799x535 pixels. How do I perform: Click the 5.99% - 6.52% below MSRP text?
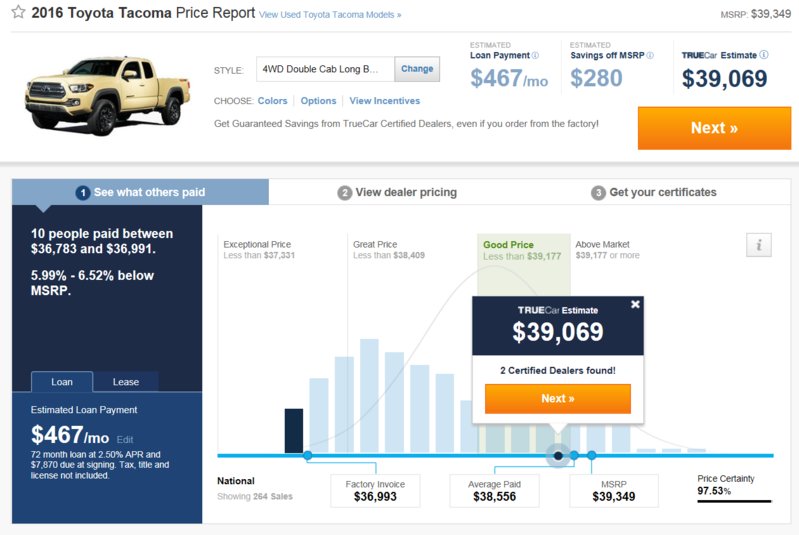(92, 283)
